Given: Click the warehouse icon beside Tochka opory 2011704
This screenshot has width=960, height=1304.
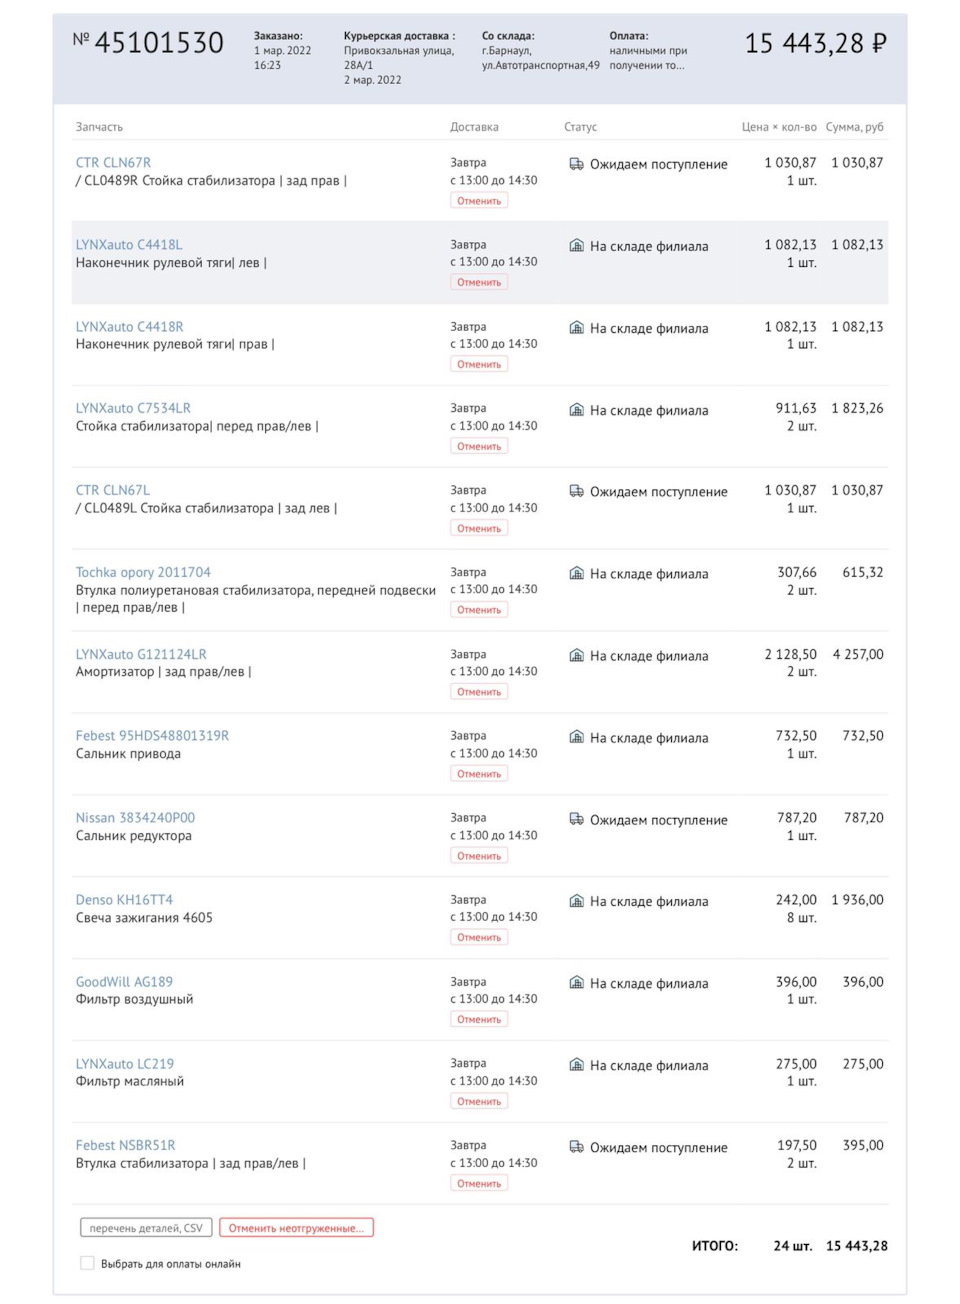Looking at the screenshot, I should [576, 573].
